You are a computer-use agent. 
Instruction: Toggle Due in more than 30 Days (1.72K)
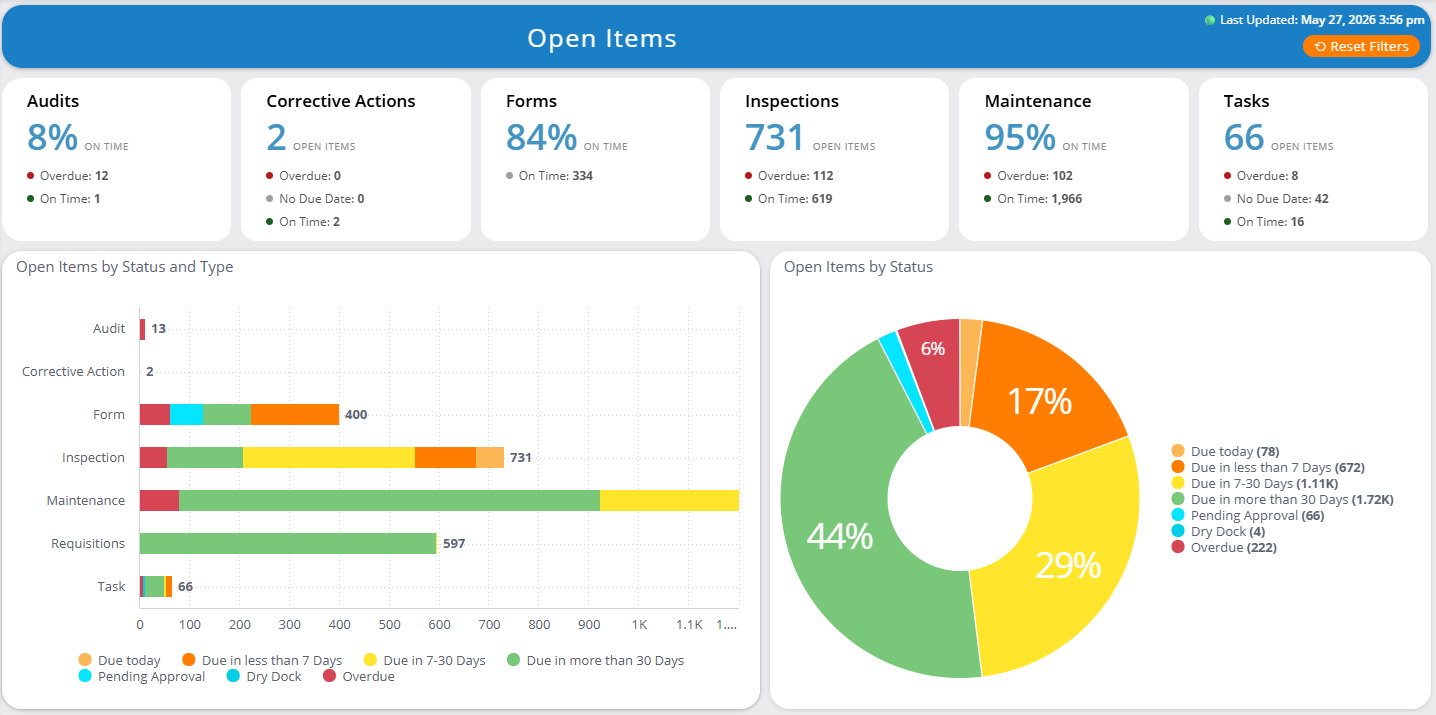pyautogui.click(x=1282, y=499)
